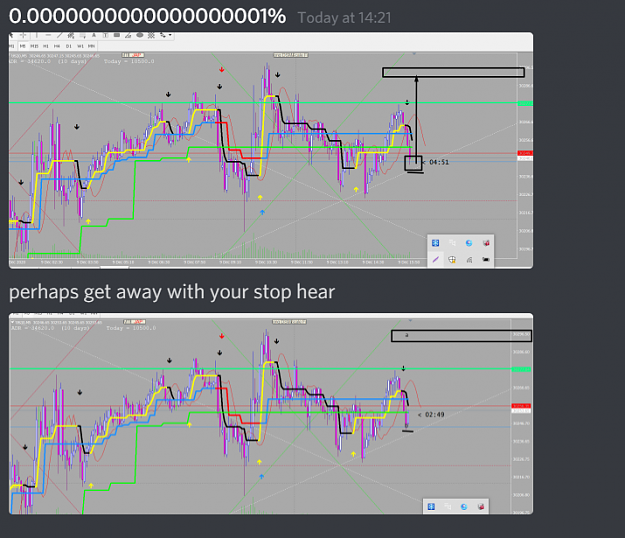Select the text label 'T' tool in the first chart's toolbar
This screenshot has height=538, width=625.
[106, 35]
